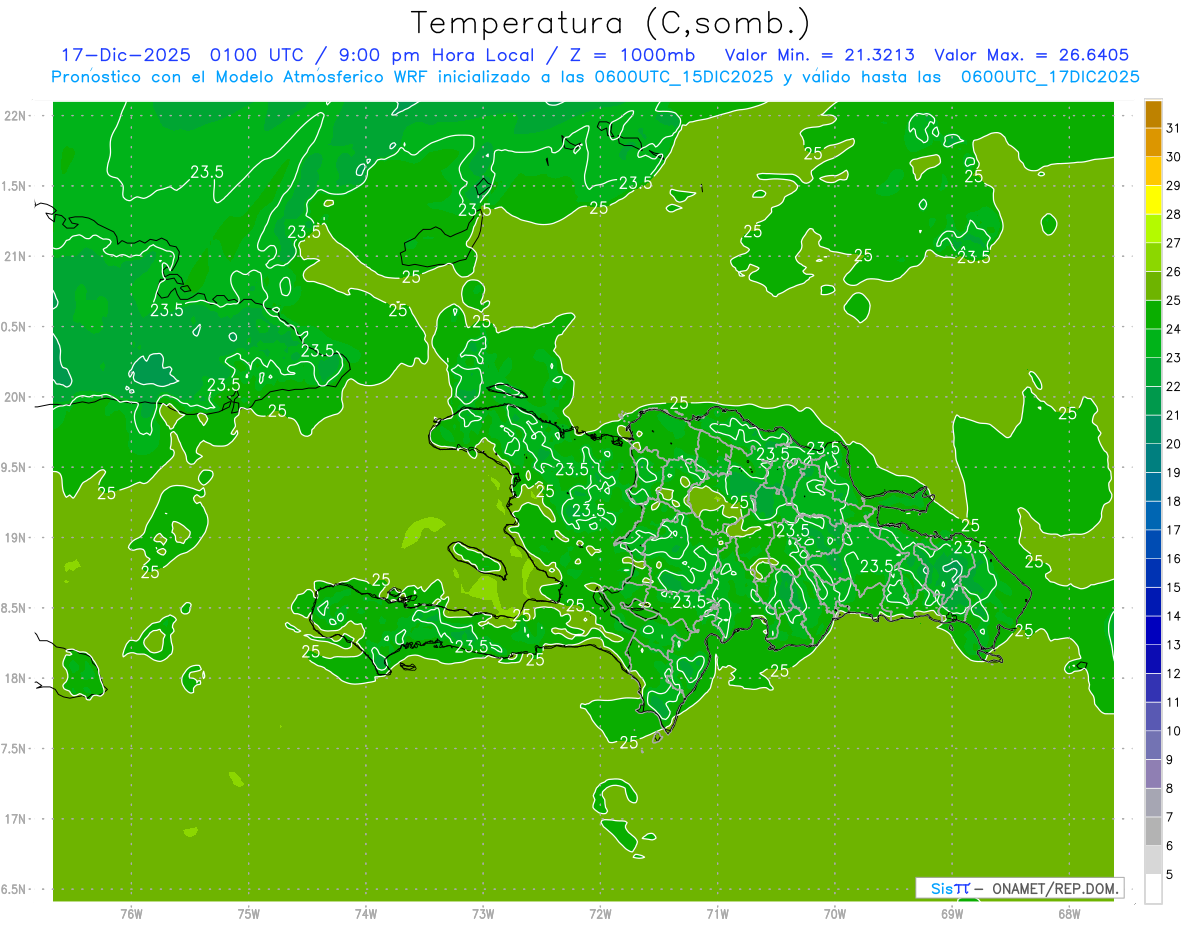Click the '72W' longitude axis label
The image size is (1200, 927).
click(600, 913)
